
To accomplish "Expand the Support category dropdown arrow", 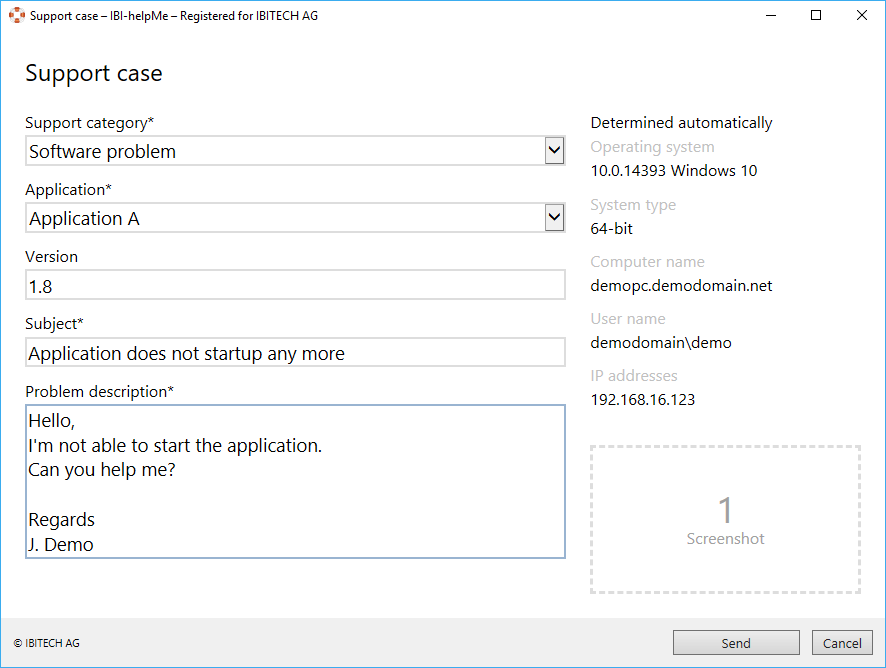I will point(554,151).
